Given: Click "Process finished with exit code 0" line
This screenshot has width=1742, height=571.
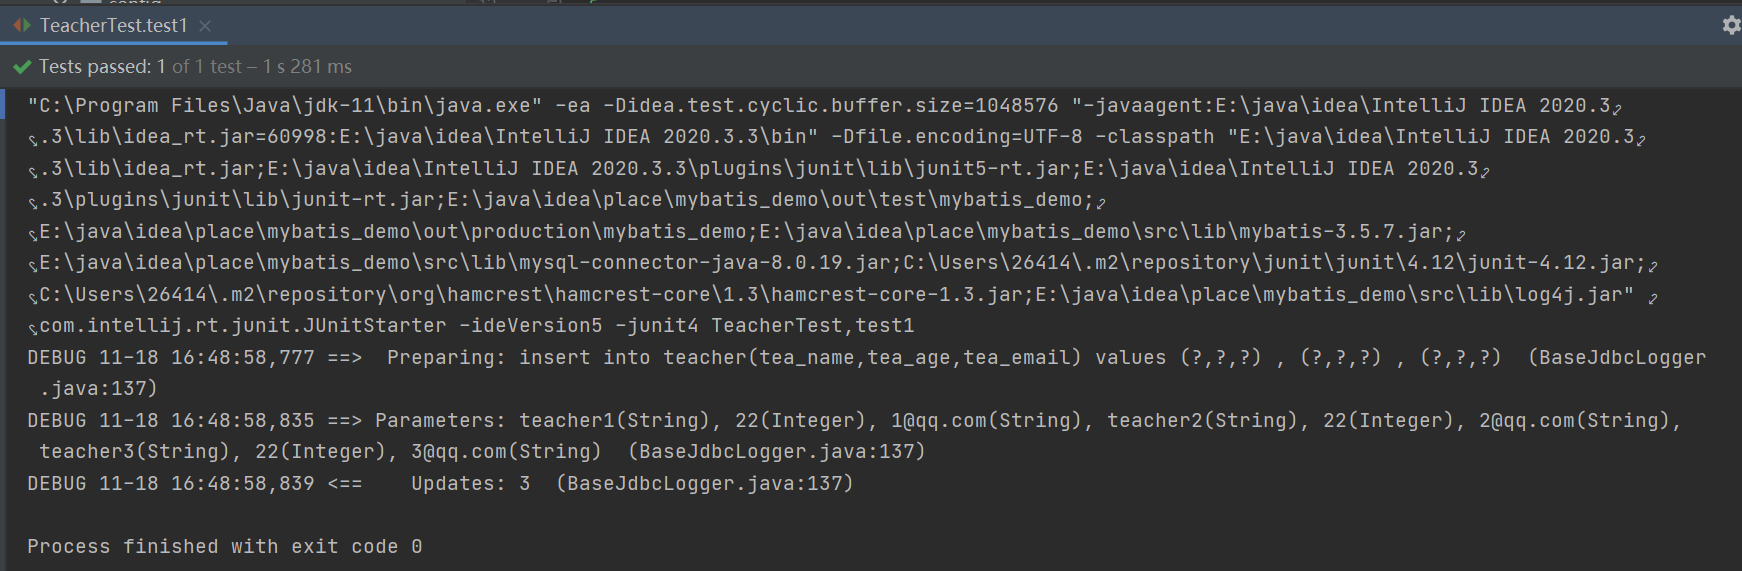Looking at the screenshot, I should click(x=224, y=547).
